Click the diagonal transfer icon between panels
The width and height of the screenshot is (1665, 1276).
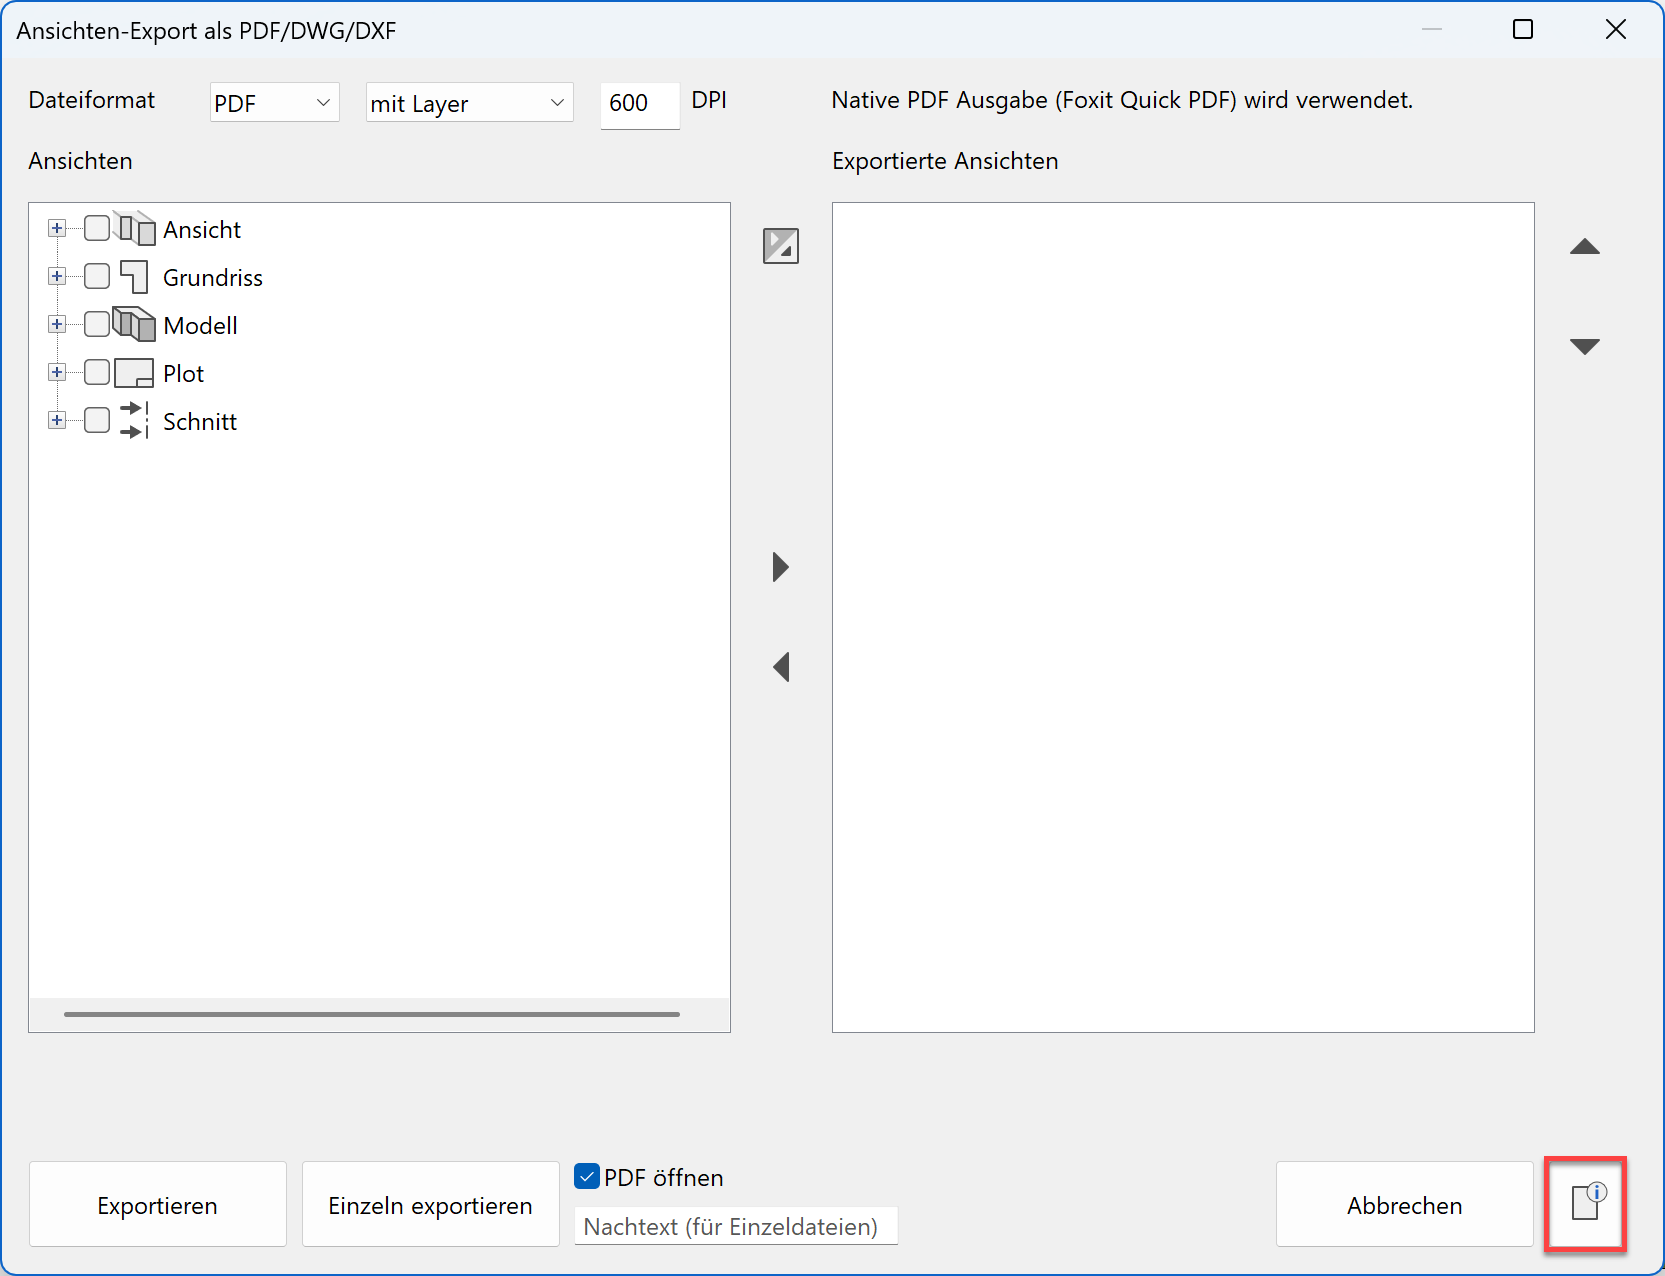[x=781, y=246]
